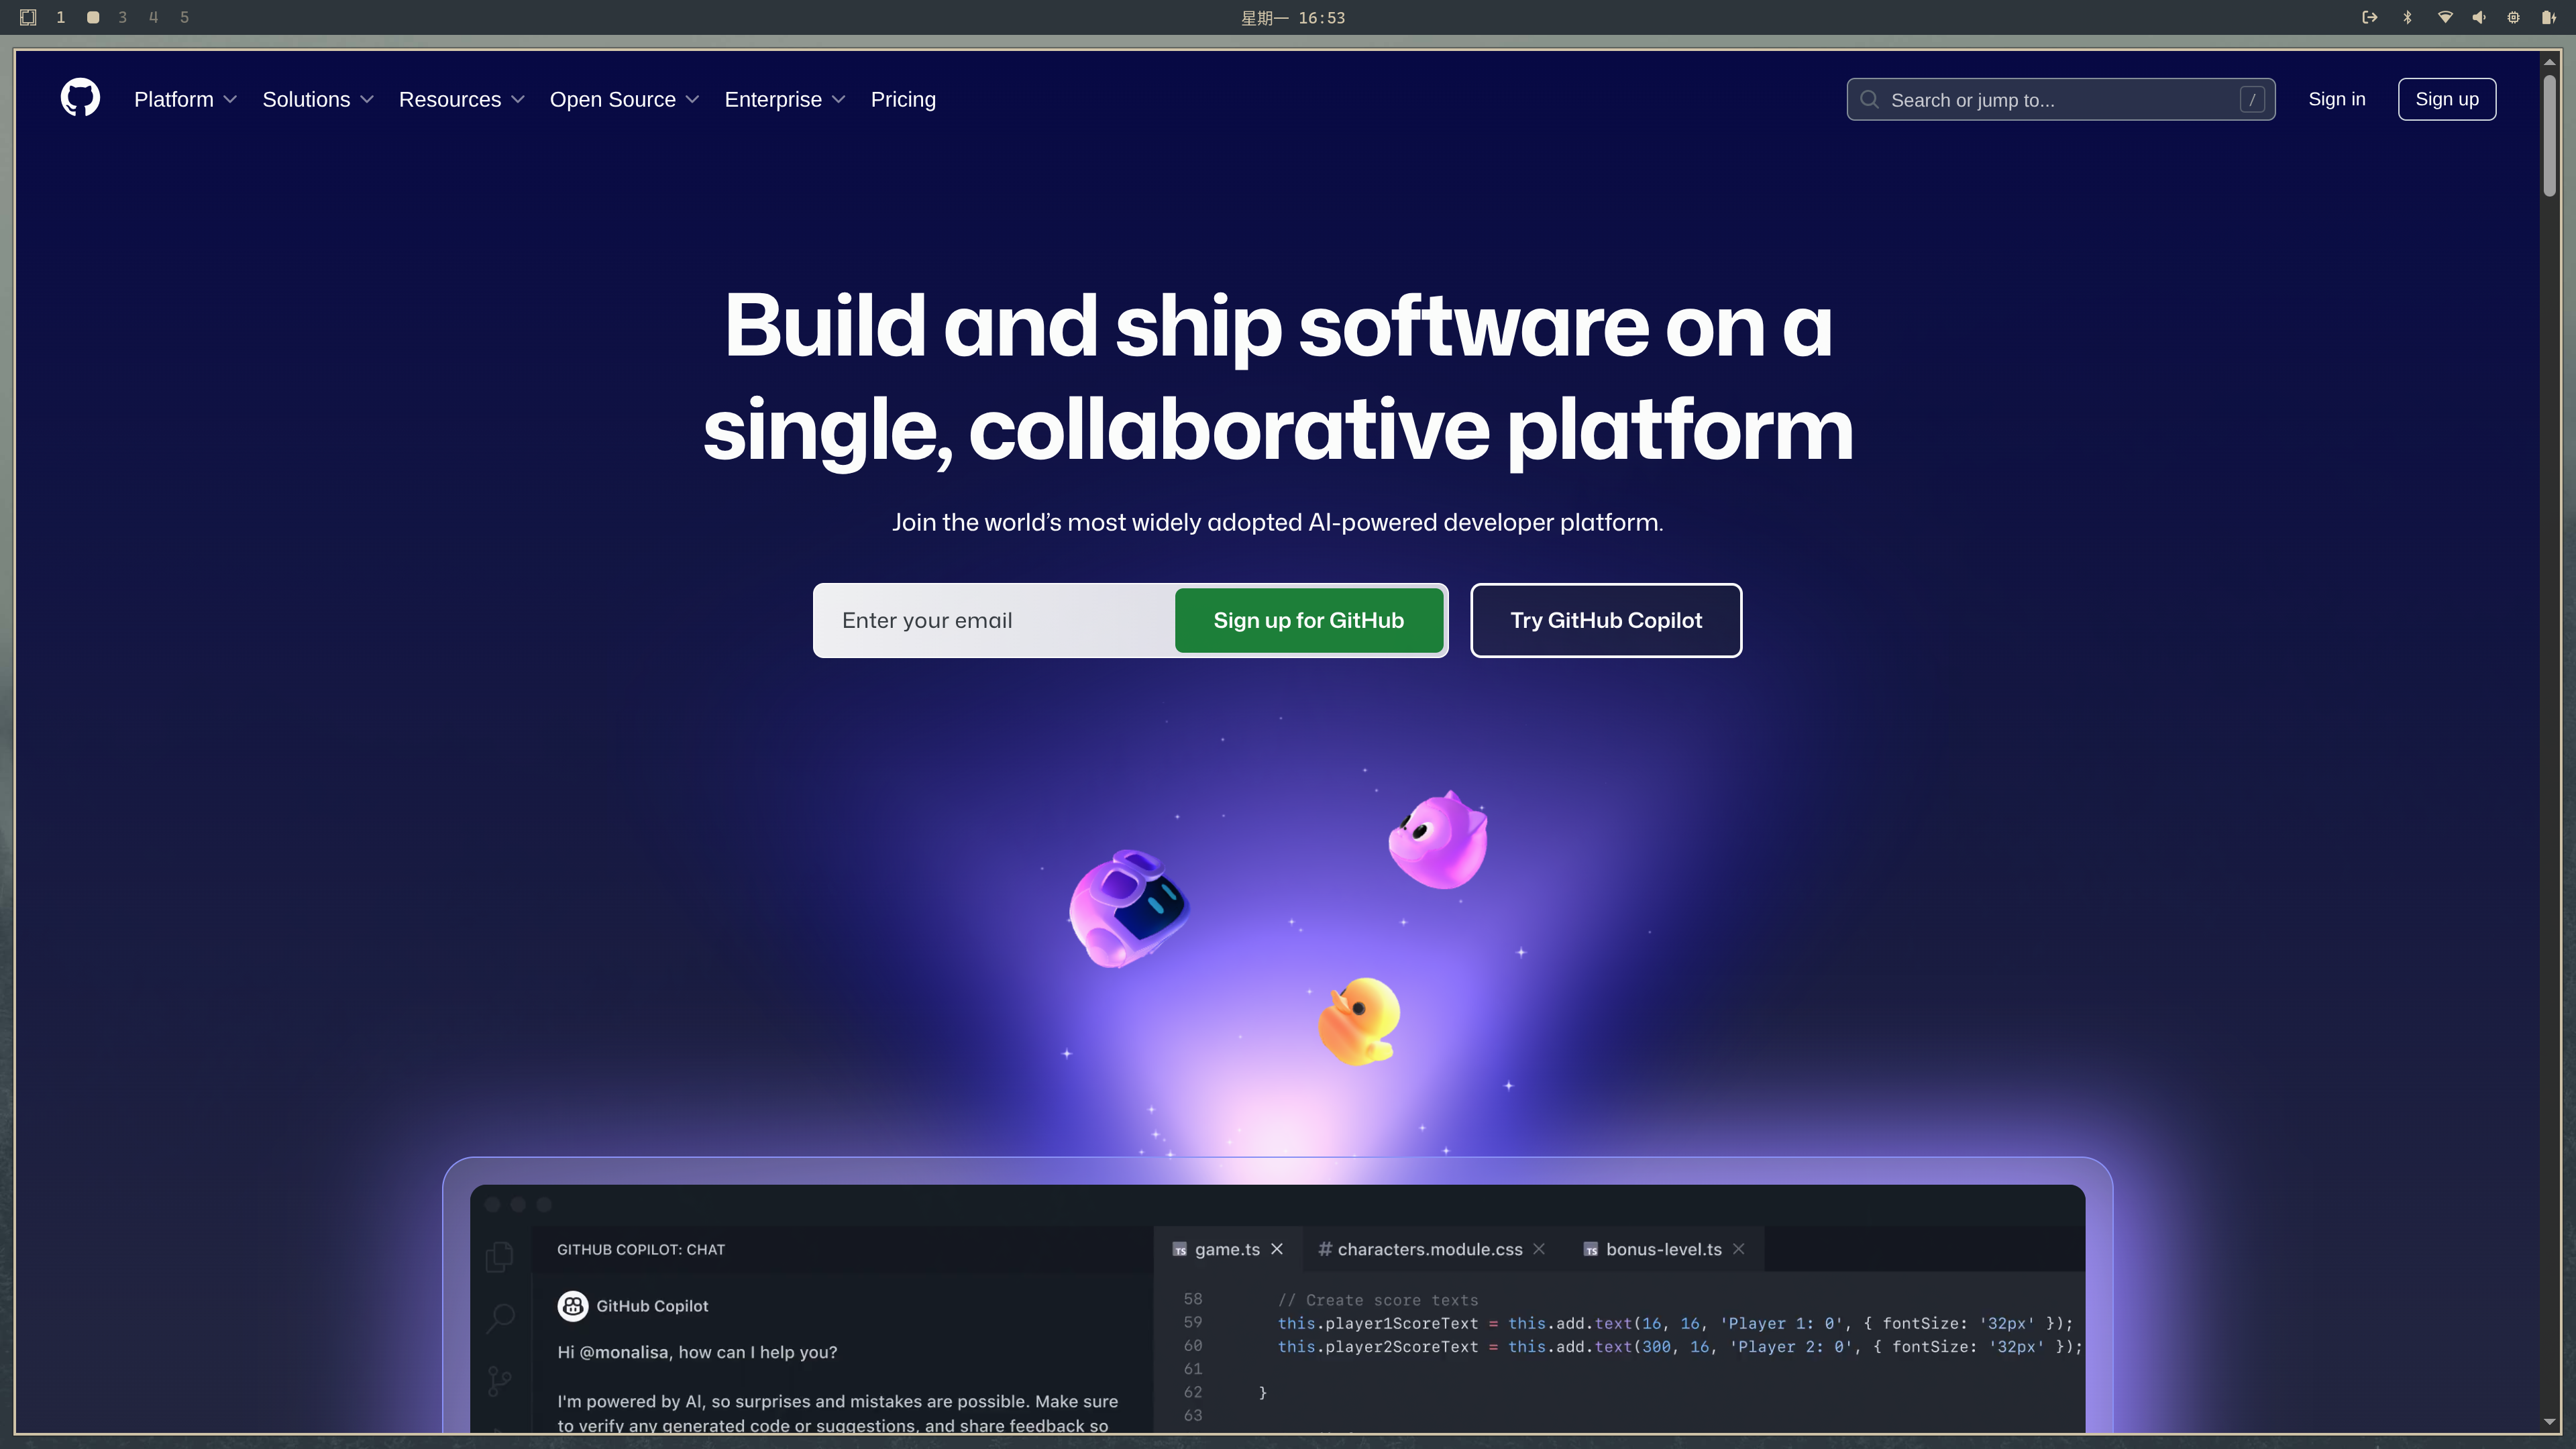2576x1449 pixels.
Task: Click the player2ScoreText code line
Action: point(1680,1346)
